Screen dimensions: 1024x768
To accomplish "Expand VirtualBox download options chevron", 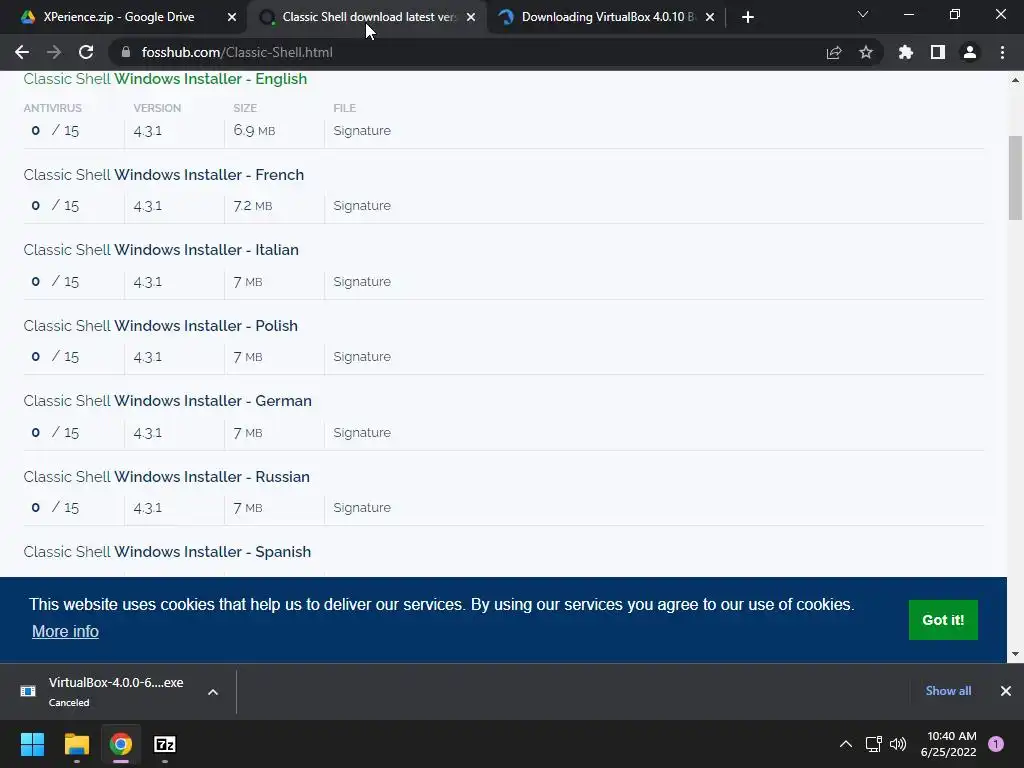I will pos(213,692).
